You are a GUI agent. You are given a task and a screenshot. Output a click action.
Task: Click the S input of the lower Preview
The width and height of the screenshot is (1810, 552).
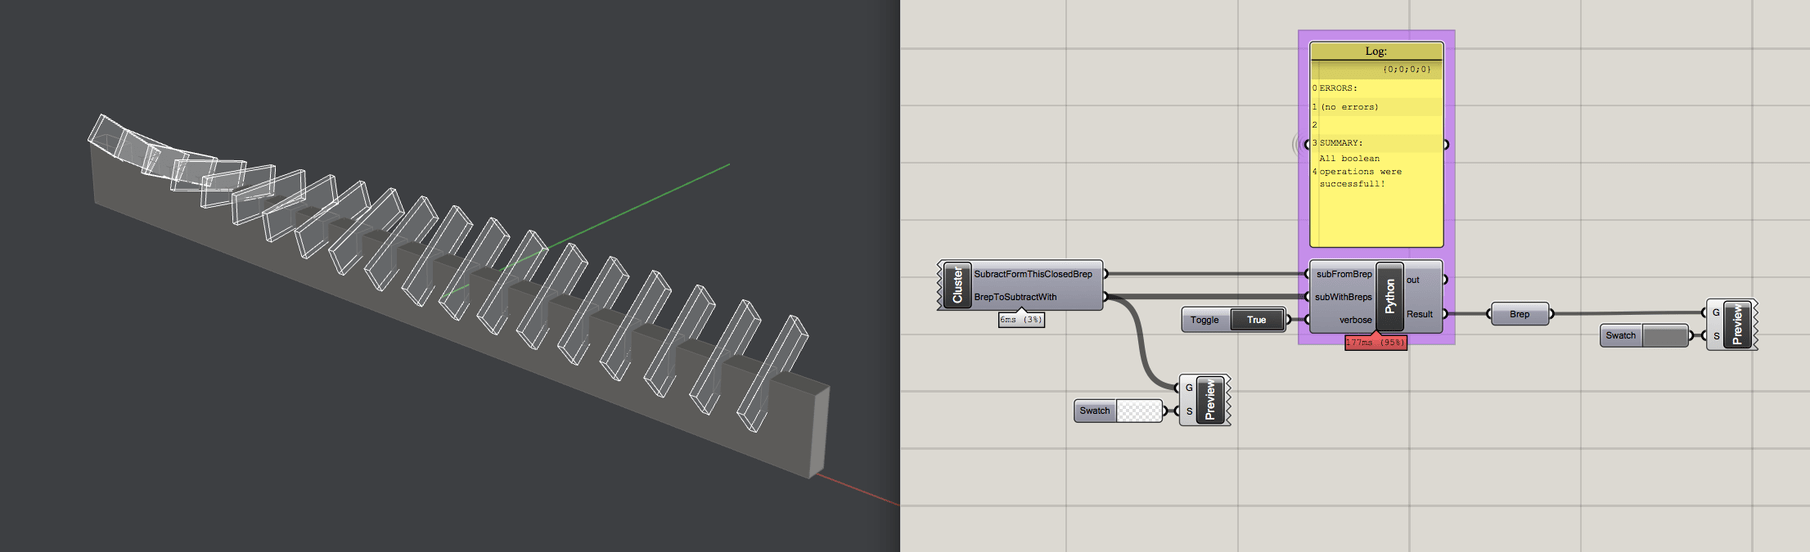[1188, 411]
